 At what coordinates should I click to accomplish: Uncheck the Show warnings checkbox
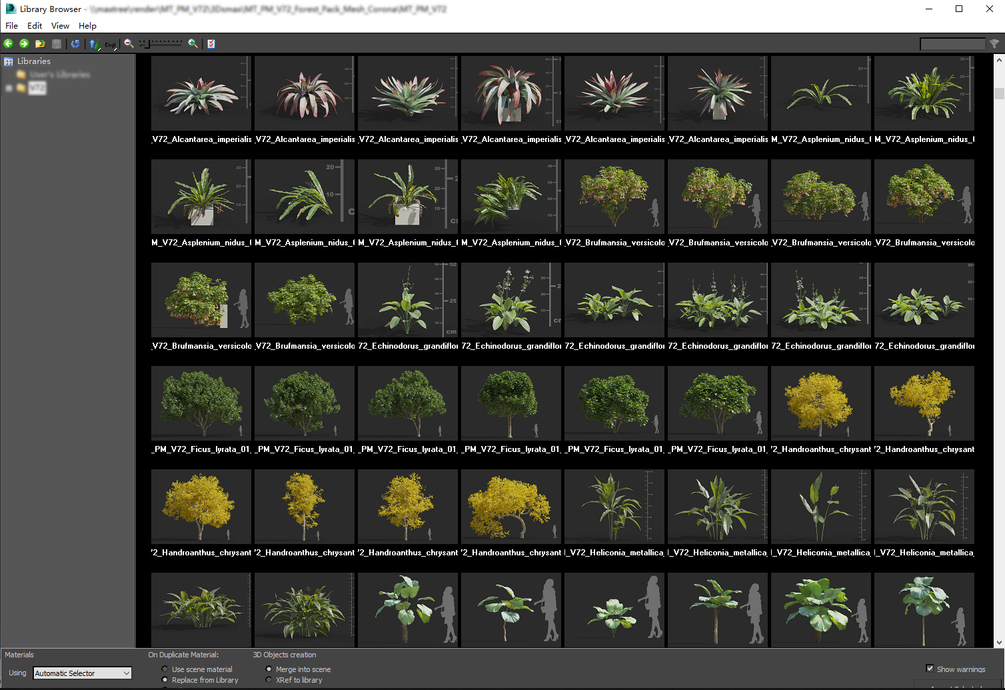pos(931,669)
